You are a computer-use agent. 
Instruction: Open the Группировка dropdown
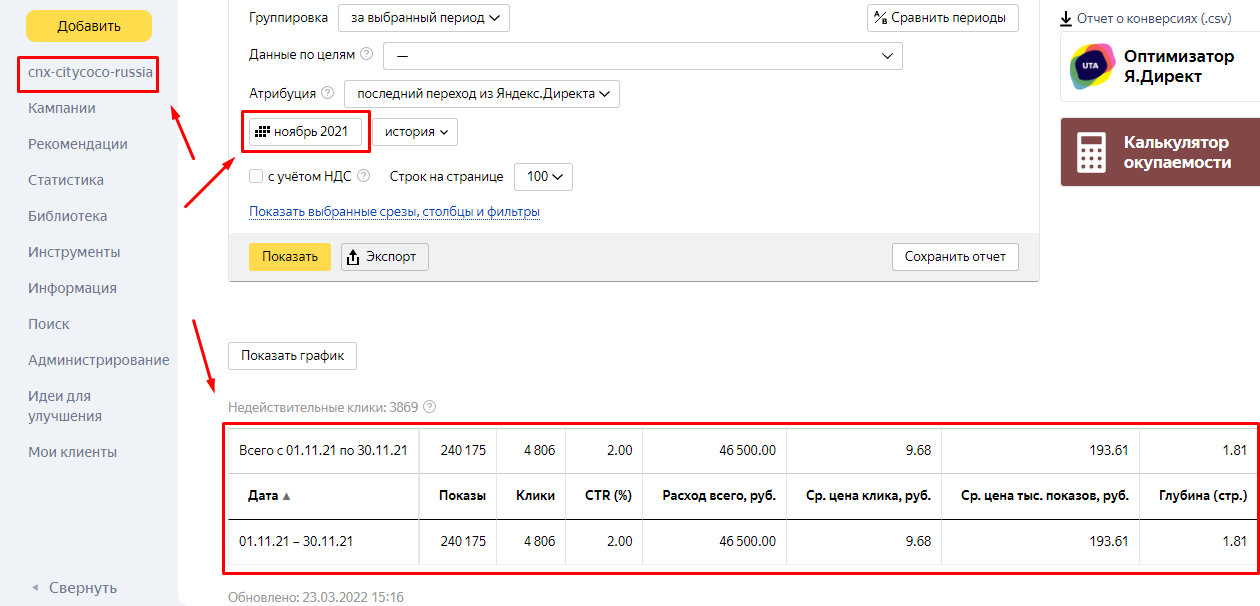pos(423,18)
